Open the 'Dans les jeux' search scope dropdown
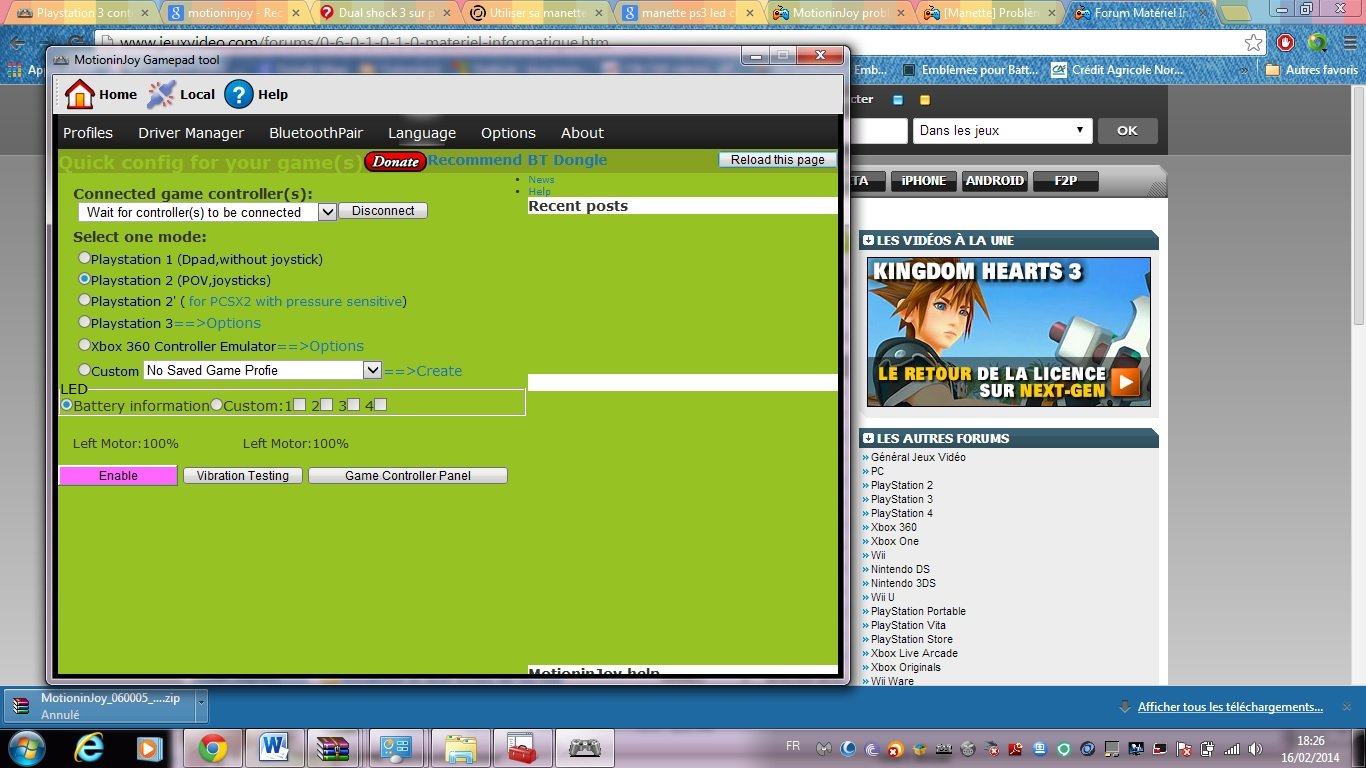1366x768 pixels. tap(1001, 131)
